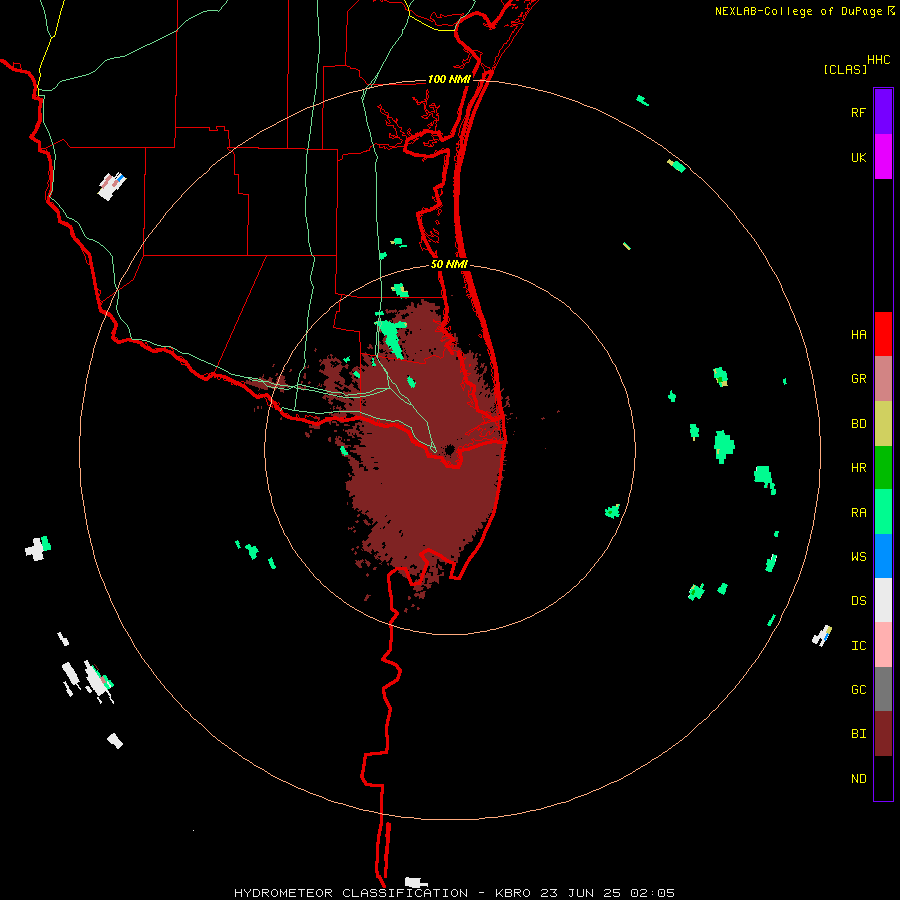Select the BD yellow legend block

pos(883,424)
